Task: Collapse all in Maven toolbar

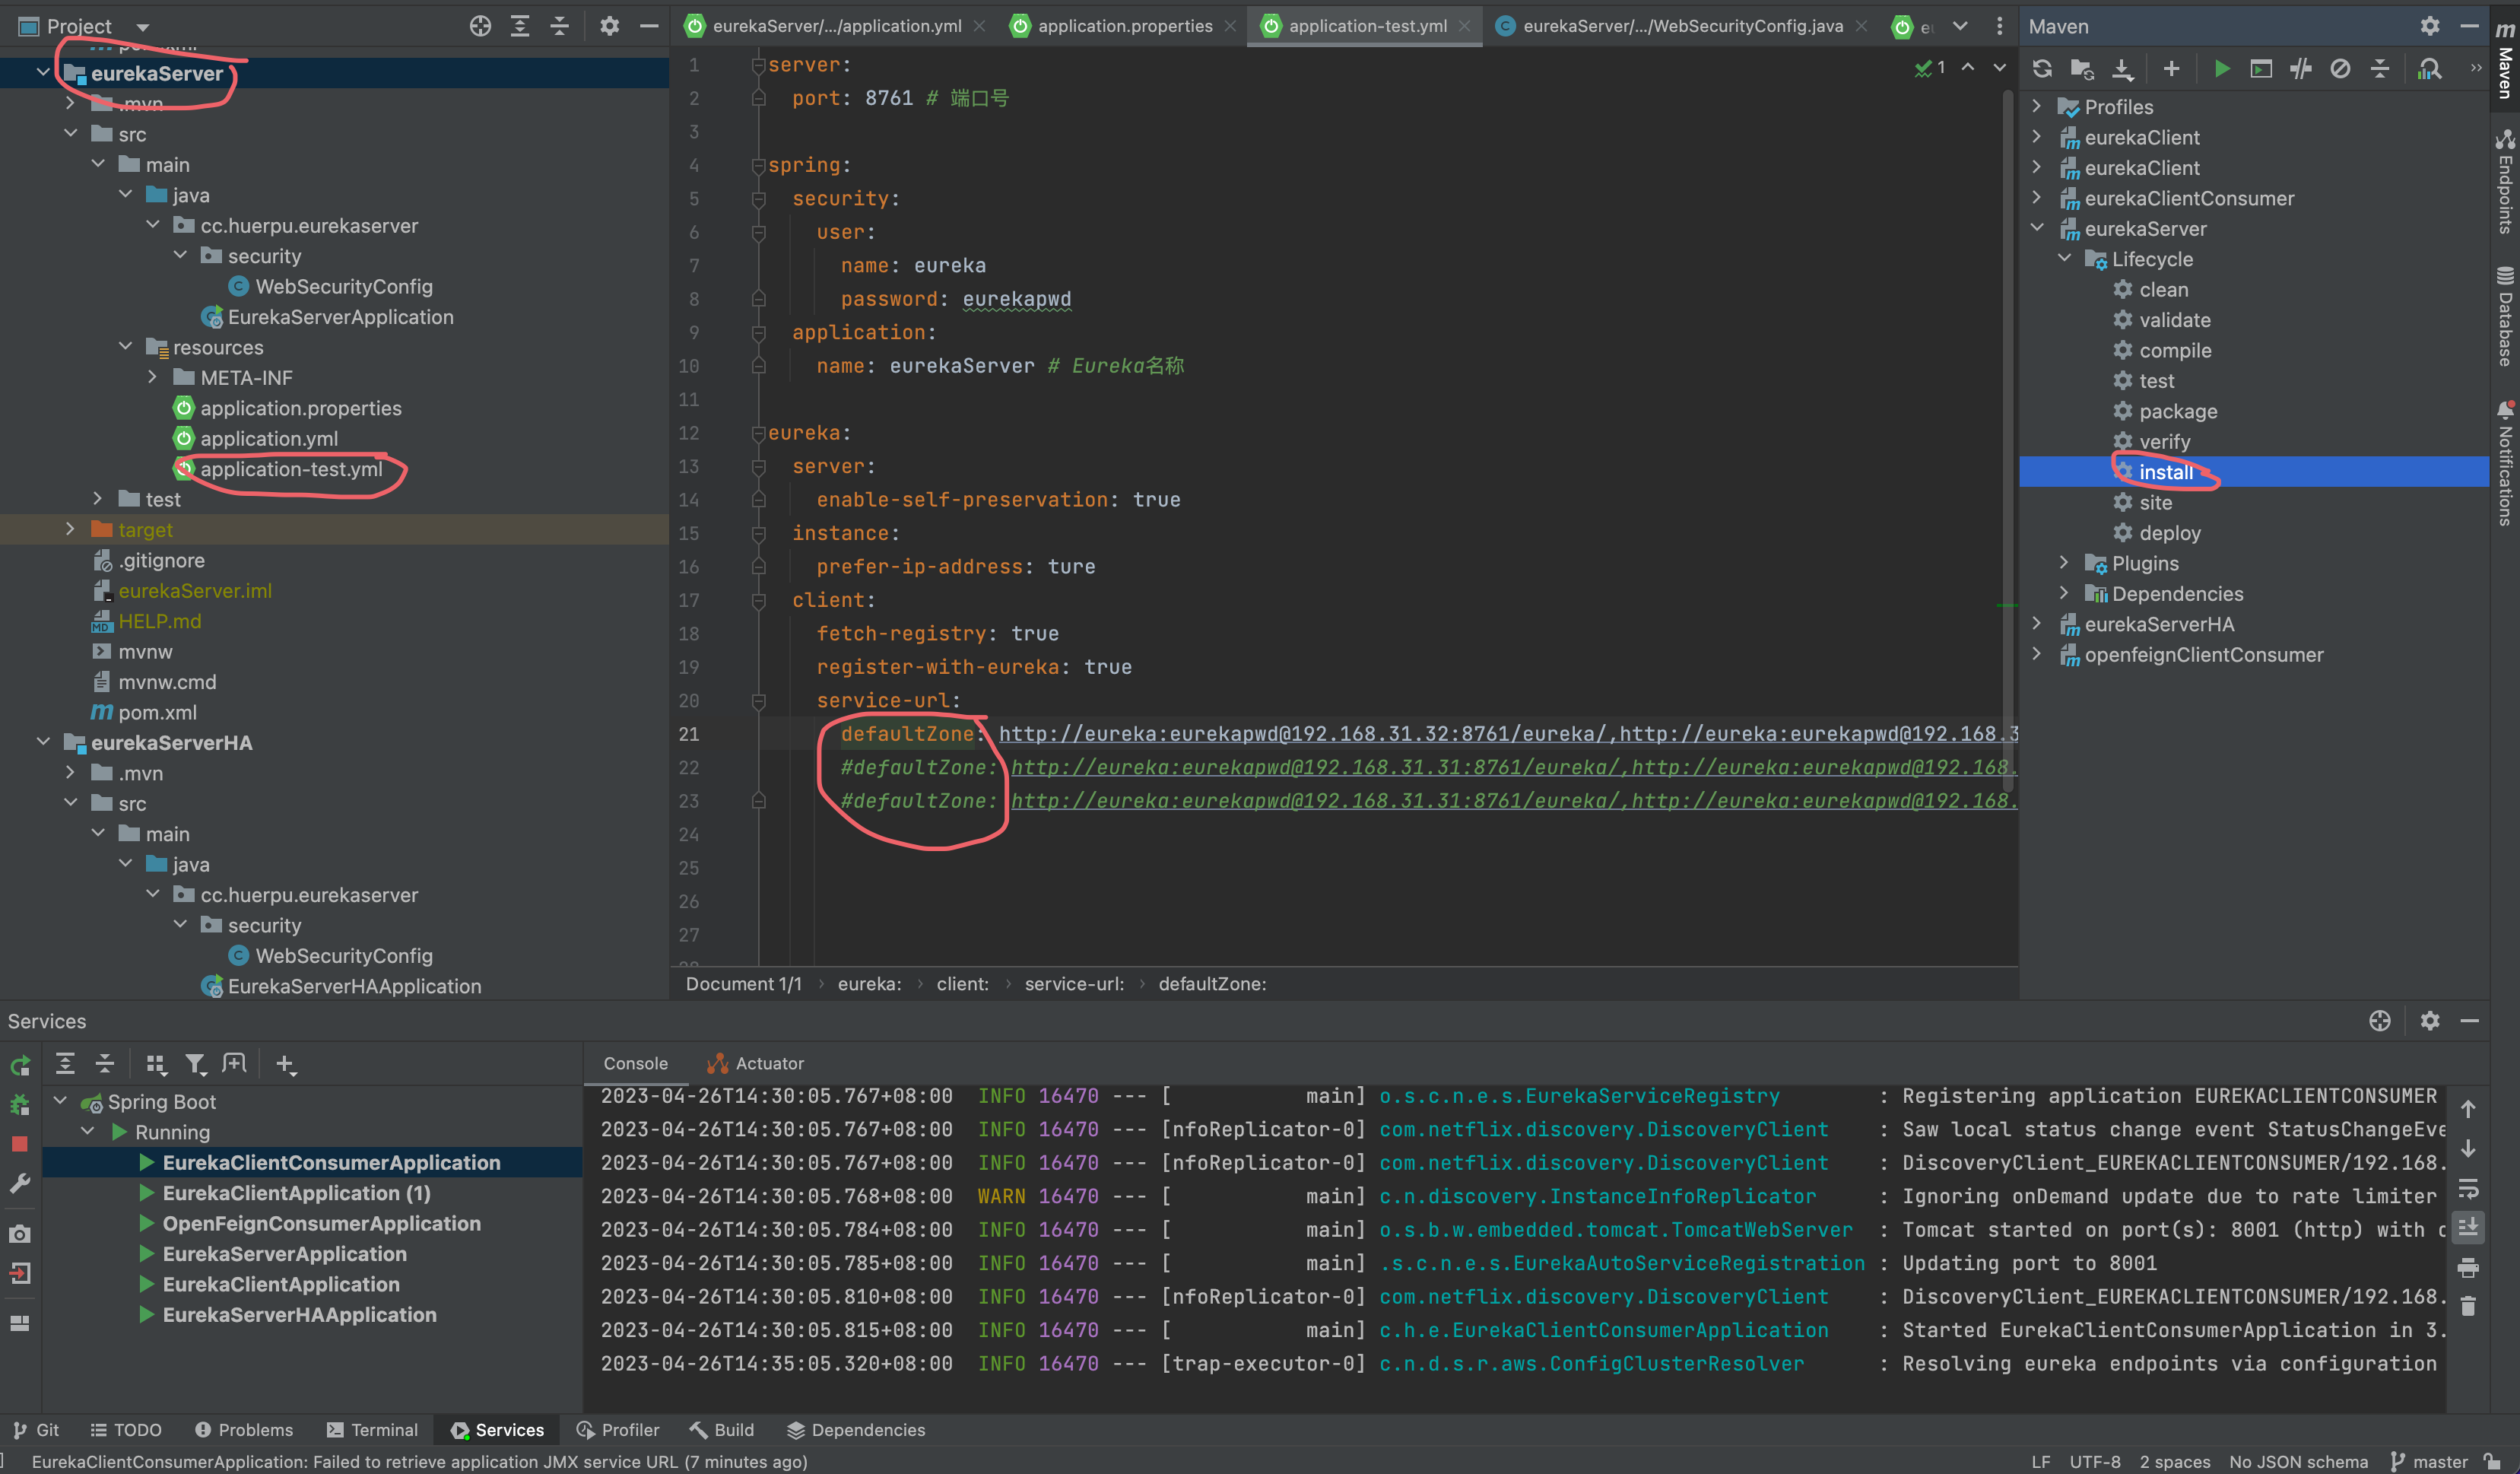Action: click(x=2380, y=69)
